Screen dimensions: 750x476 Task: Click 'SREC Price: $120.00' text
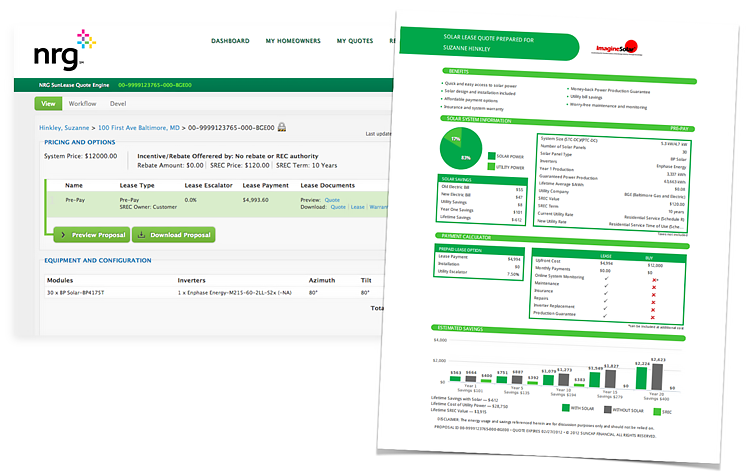click(240, 166)
